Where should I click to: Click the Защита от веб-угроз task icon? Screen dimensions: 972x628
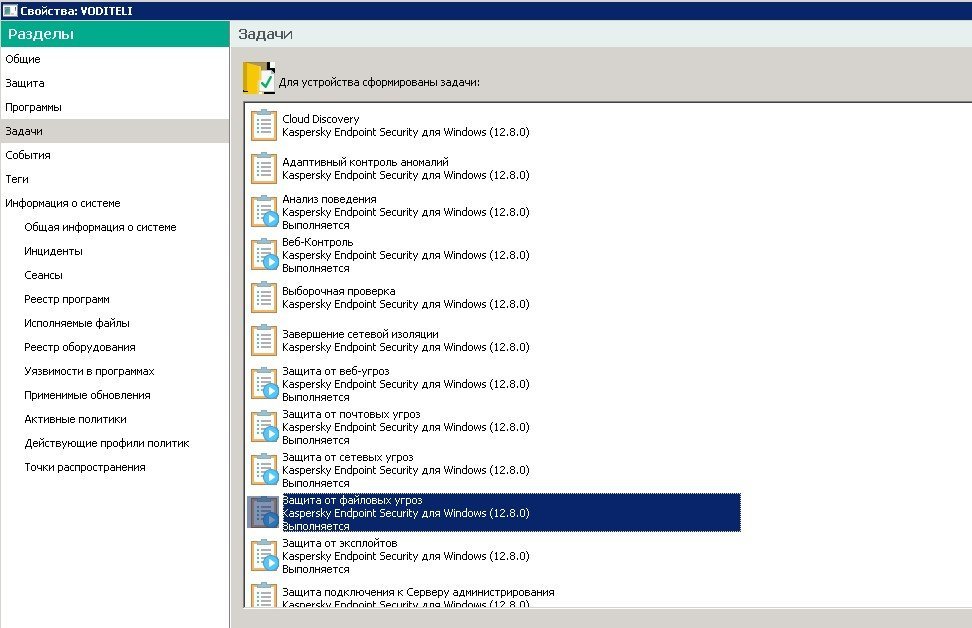pos(263,383)
